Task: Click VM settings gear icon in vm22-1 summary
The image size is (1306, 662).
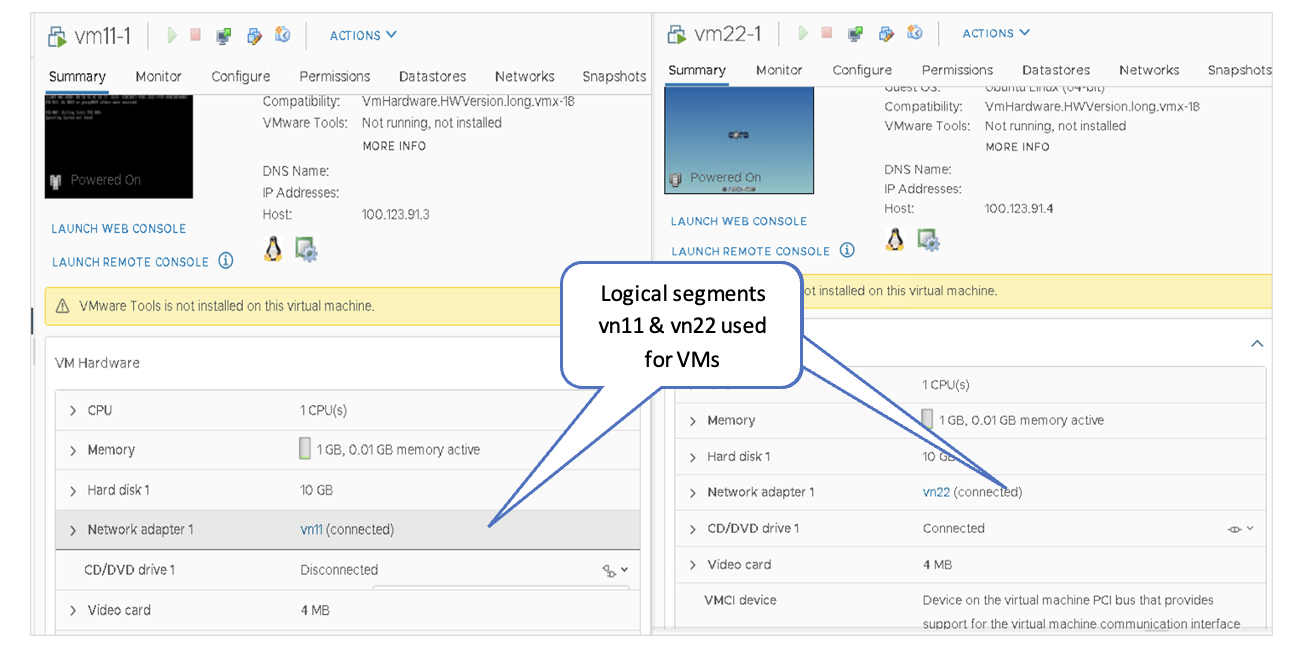Action: tap(928, 240)
